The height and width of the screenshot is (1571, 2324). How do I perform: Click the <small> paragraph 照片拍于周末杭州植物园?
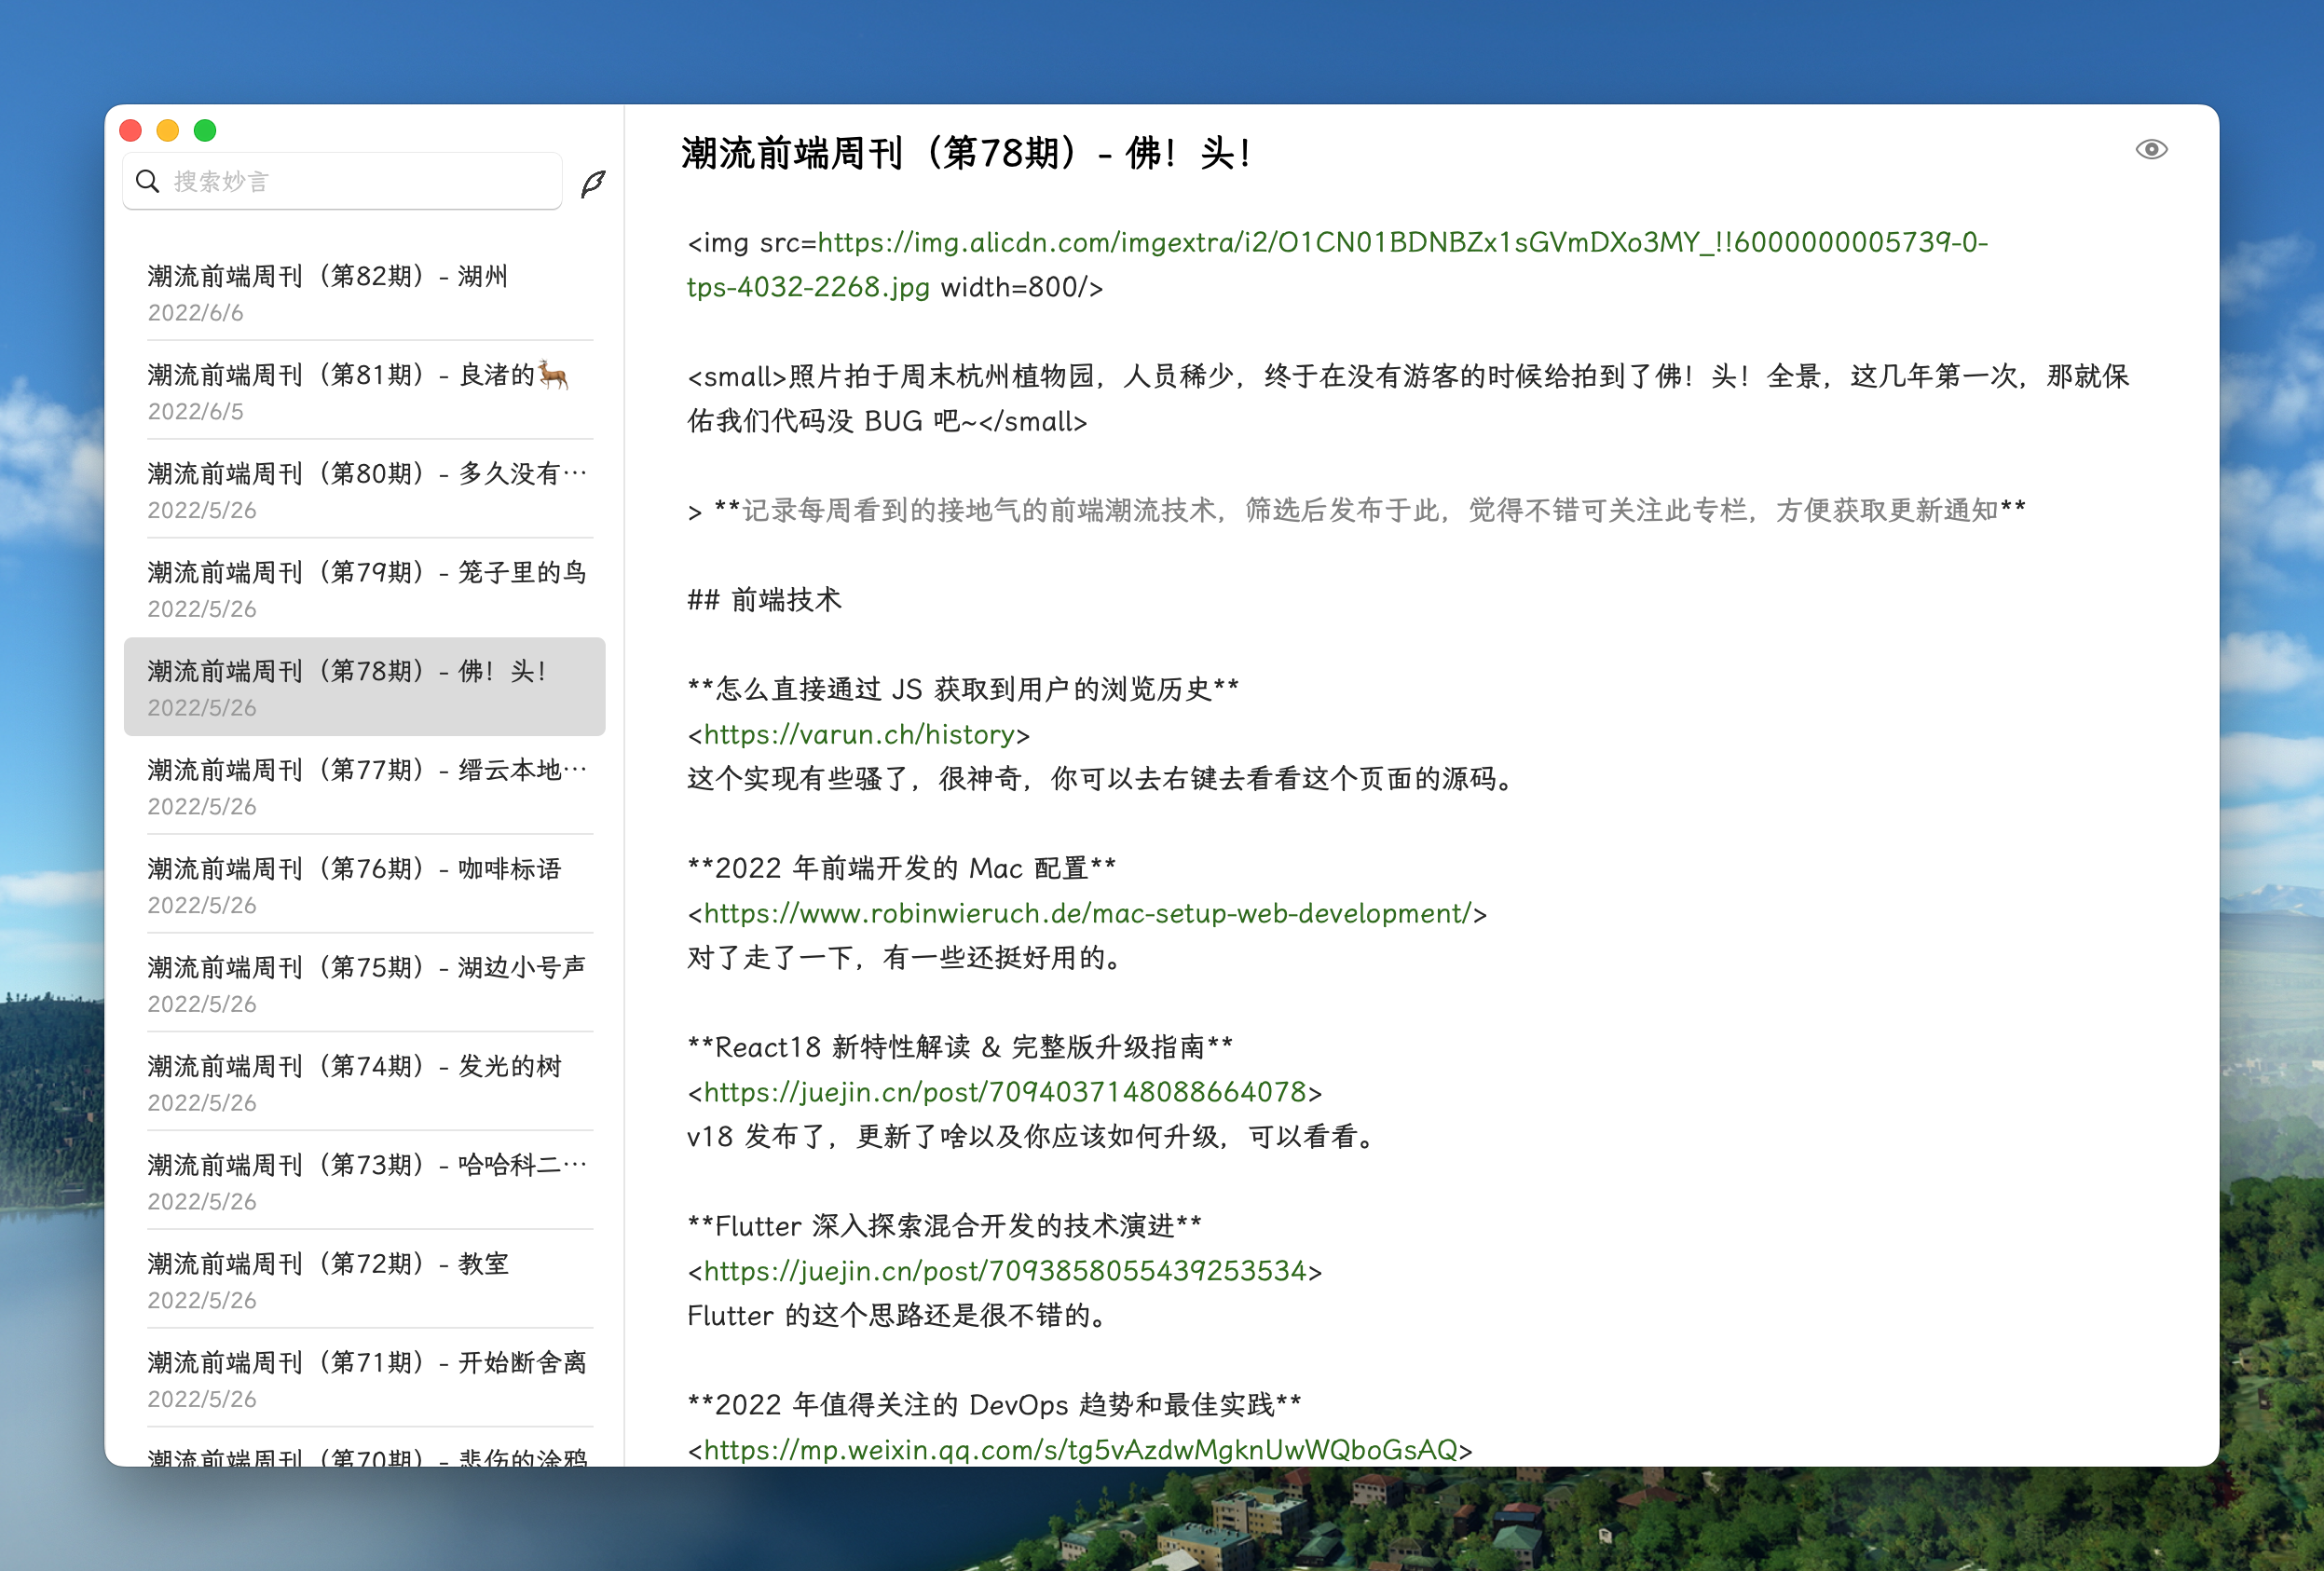click(1408, 398)
